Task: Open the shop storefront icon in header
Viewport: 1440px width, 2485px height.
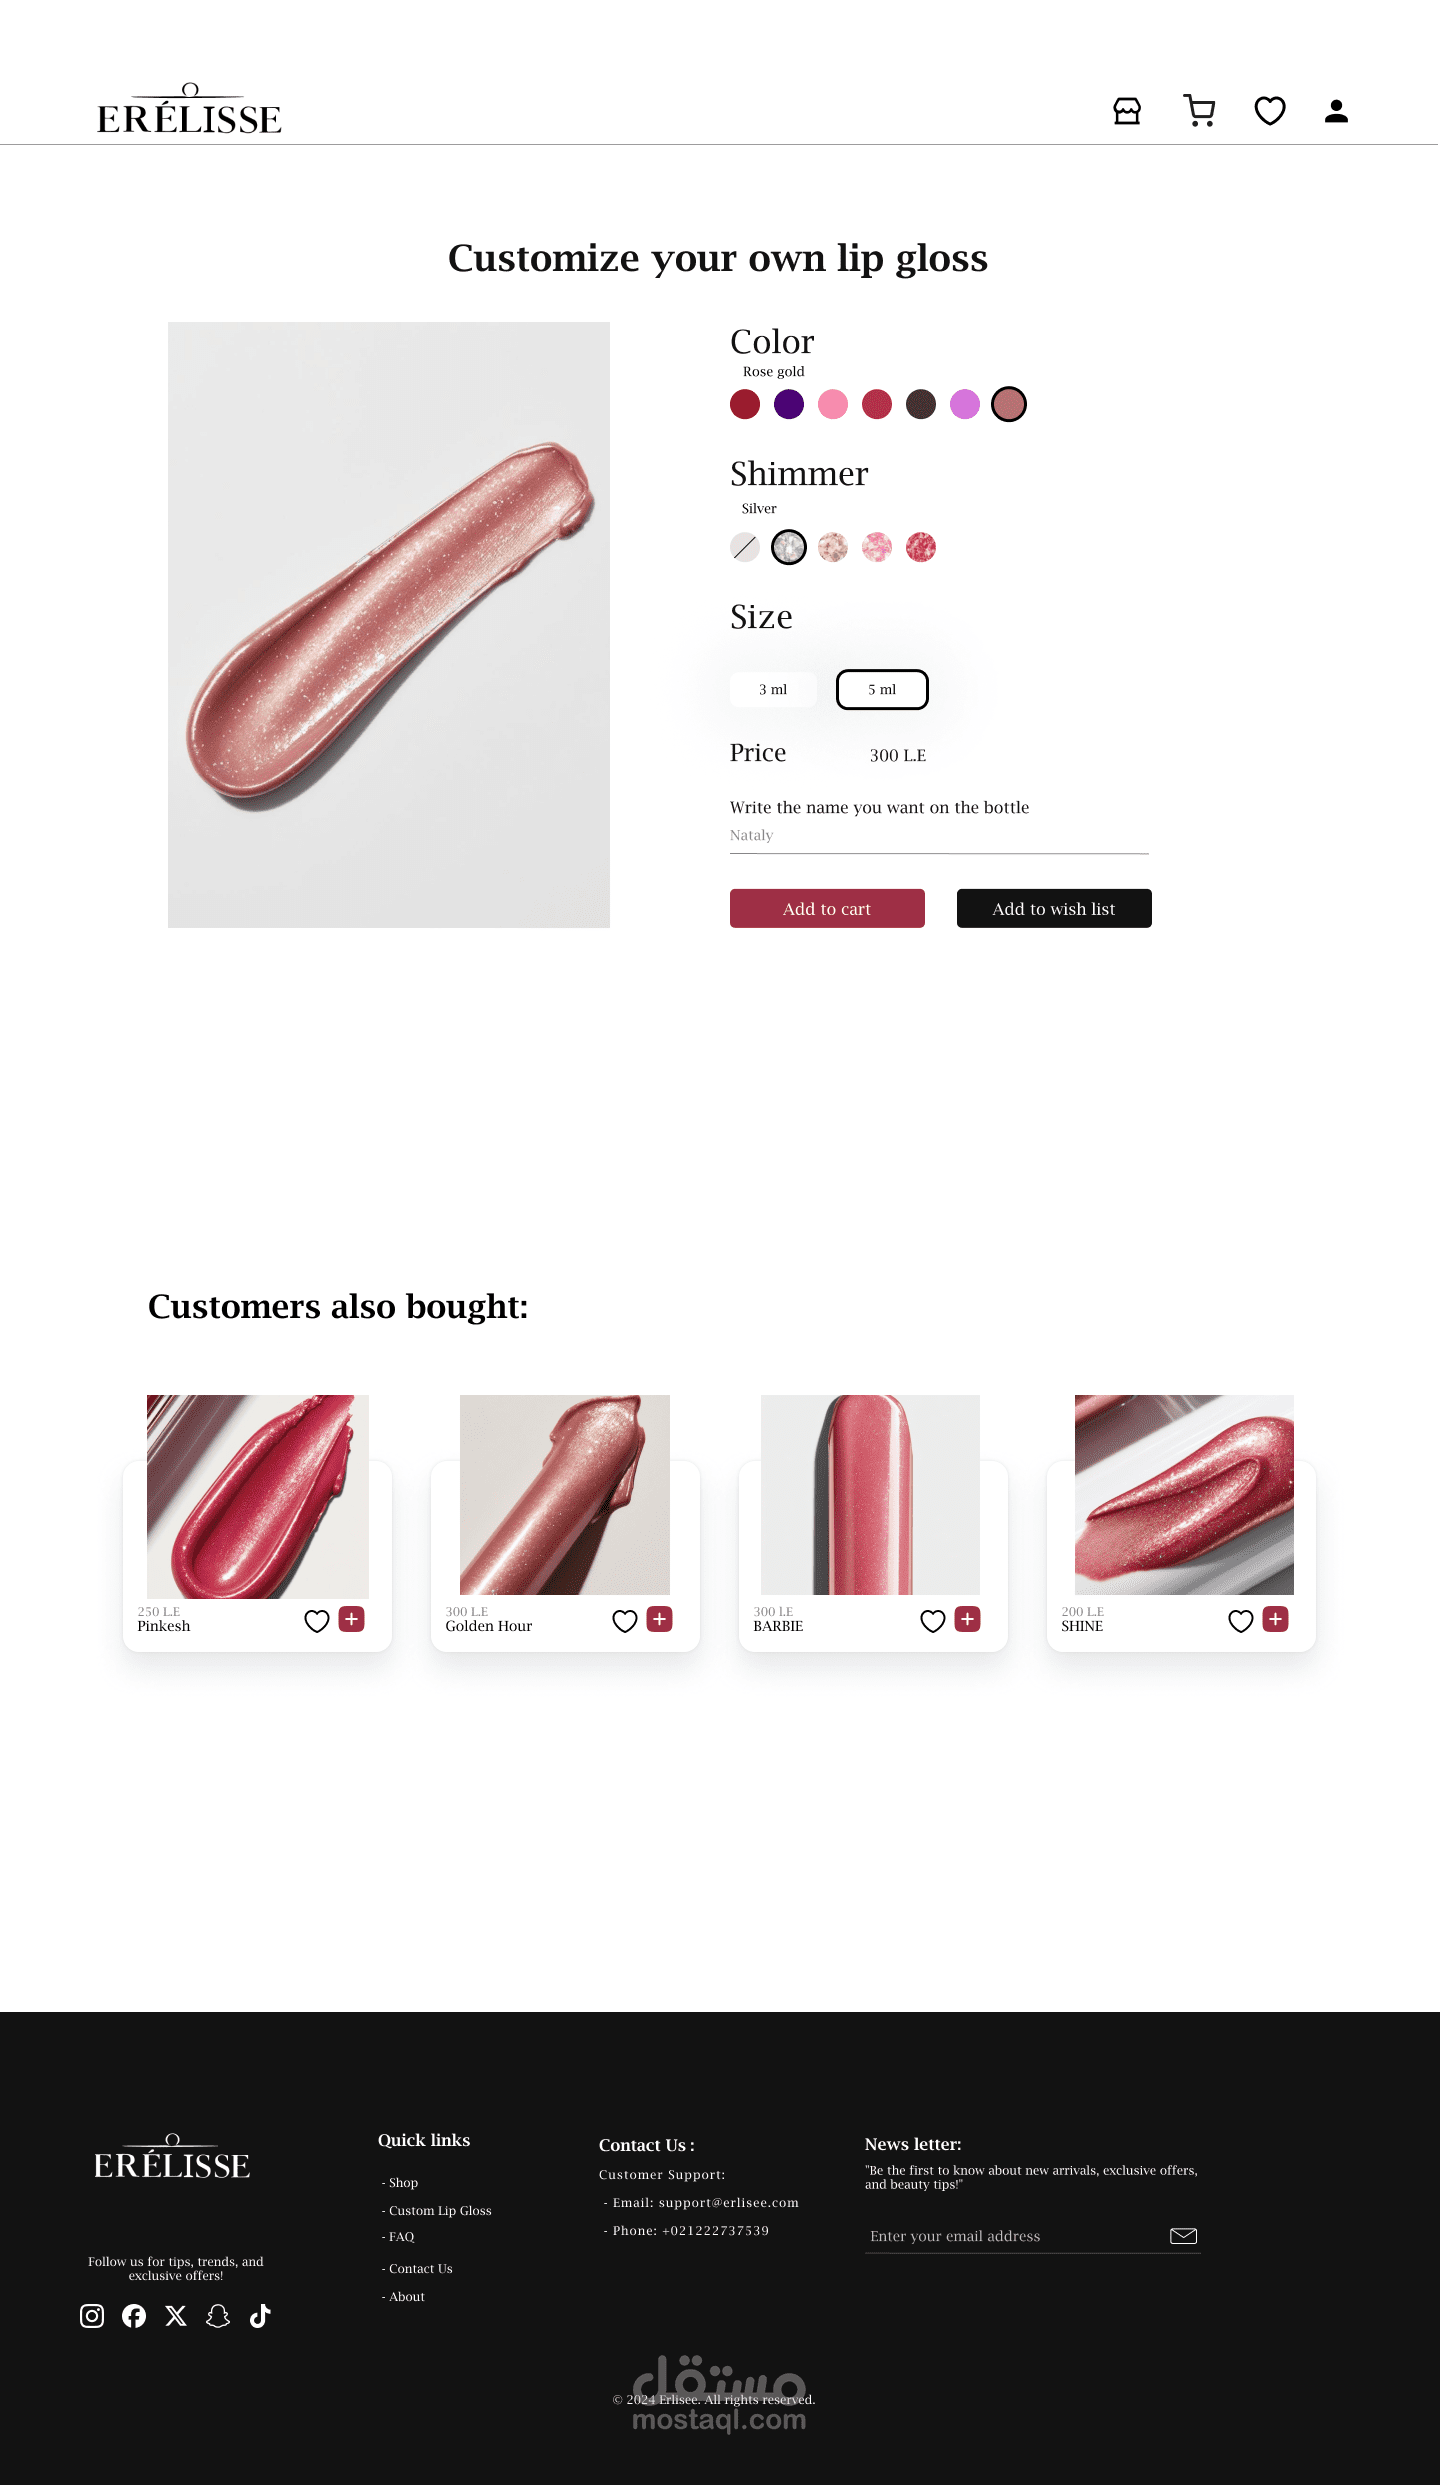Action: [1127, 111]
